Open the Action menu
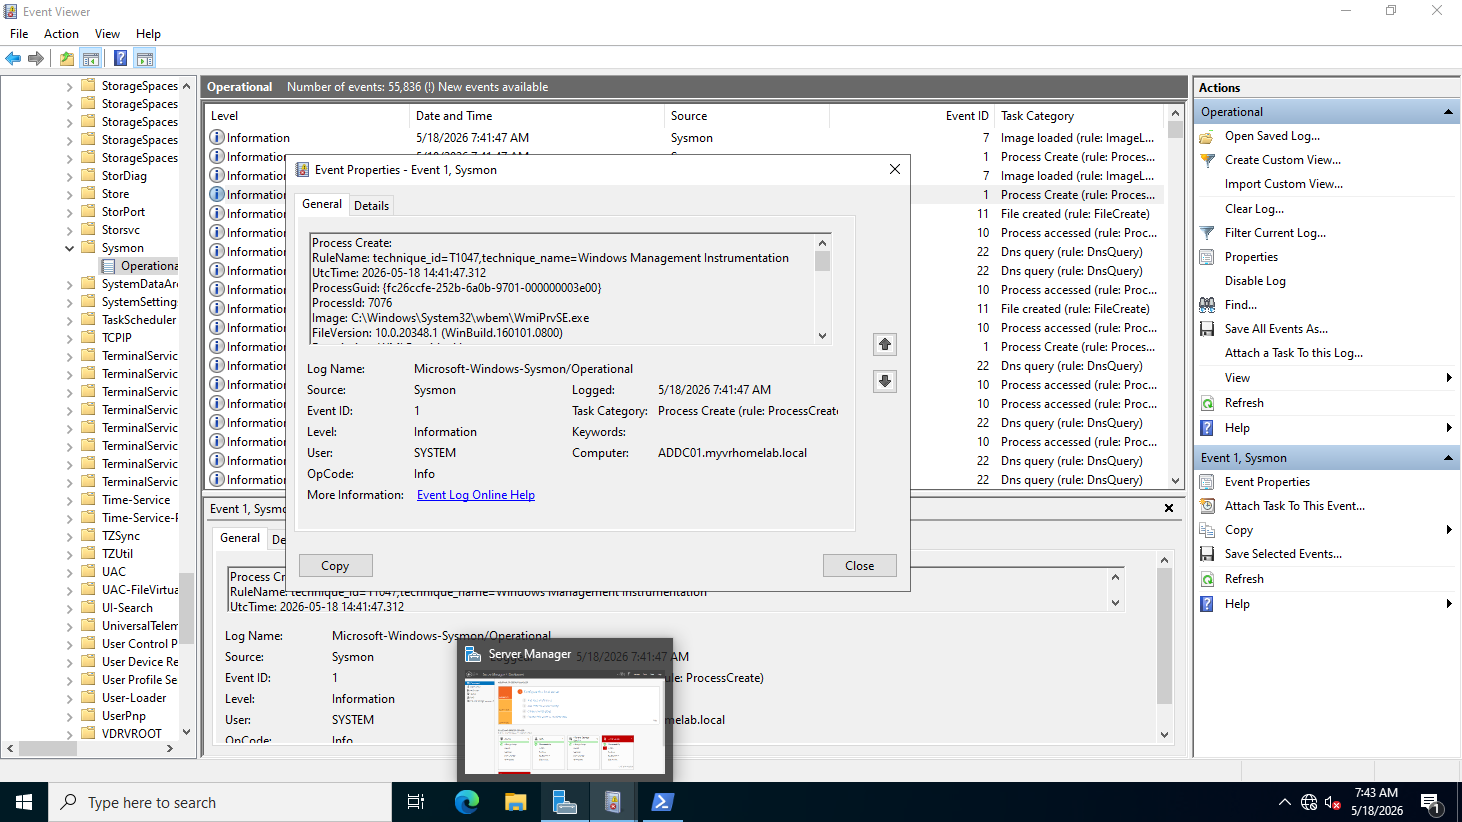Screen dimensions: 1462x822 point(61,34)
